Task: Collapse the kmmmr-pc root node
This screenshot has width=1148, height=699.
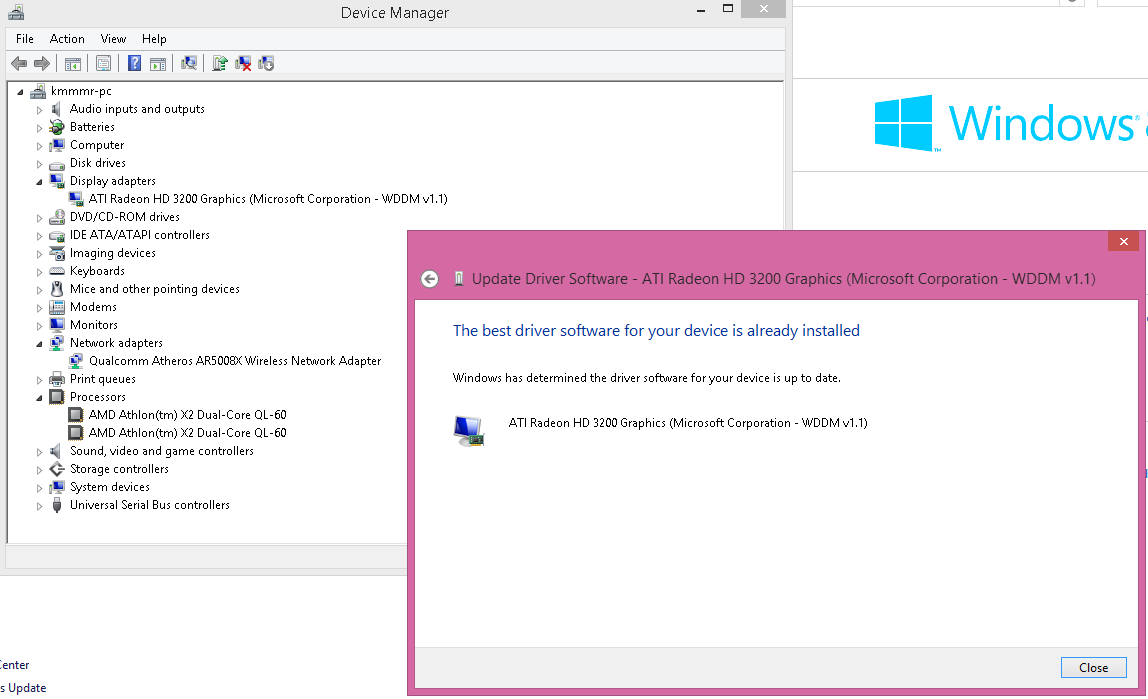Action: pyautogui.click(x=20, y=91)
